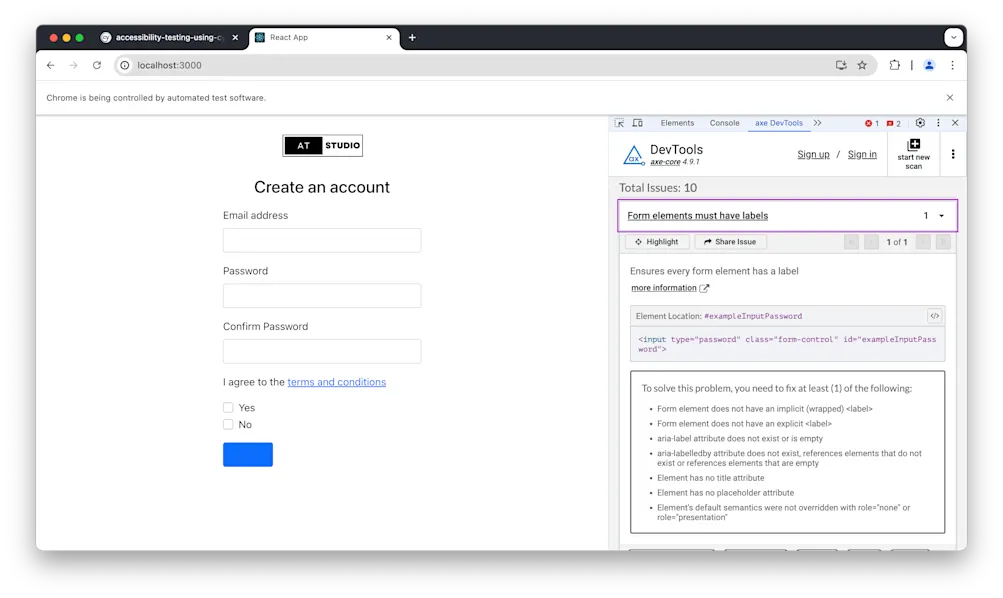1003x598 pixels.
Task: Click the Share Issue button
Action: pyautogui.click(x=730, y=242)
